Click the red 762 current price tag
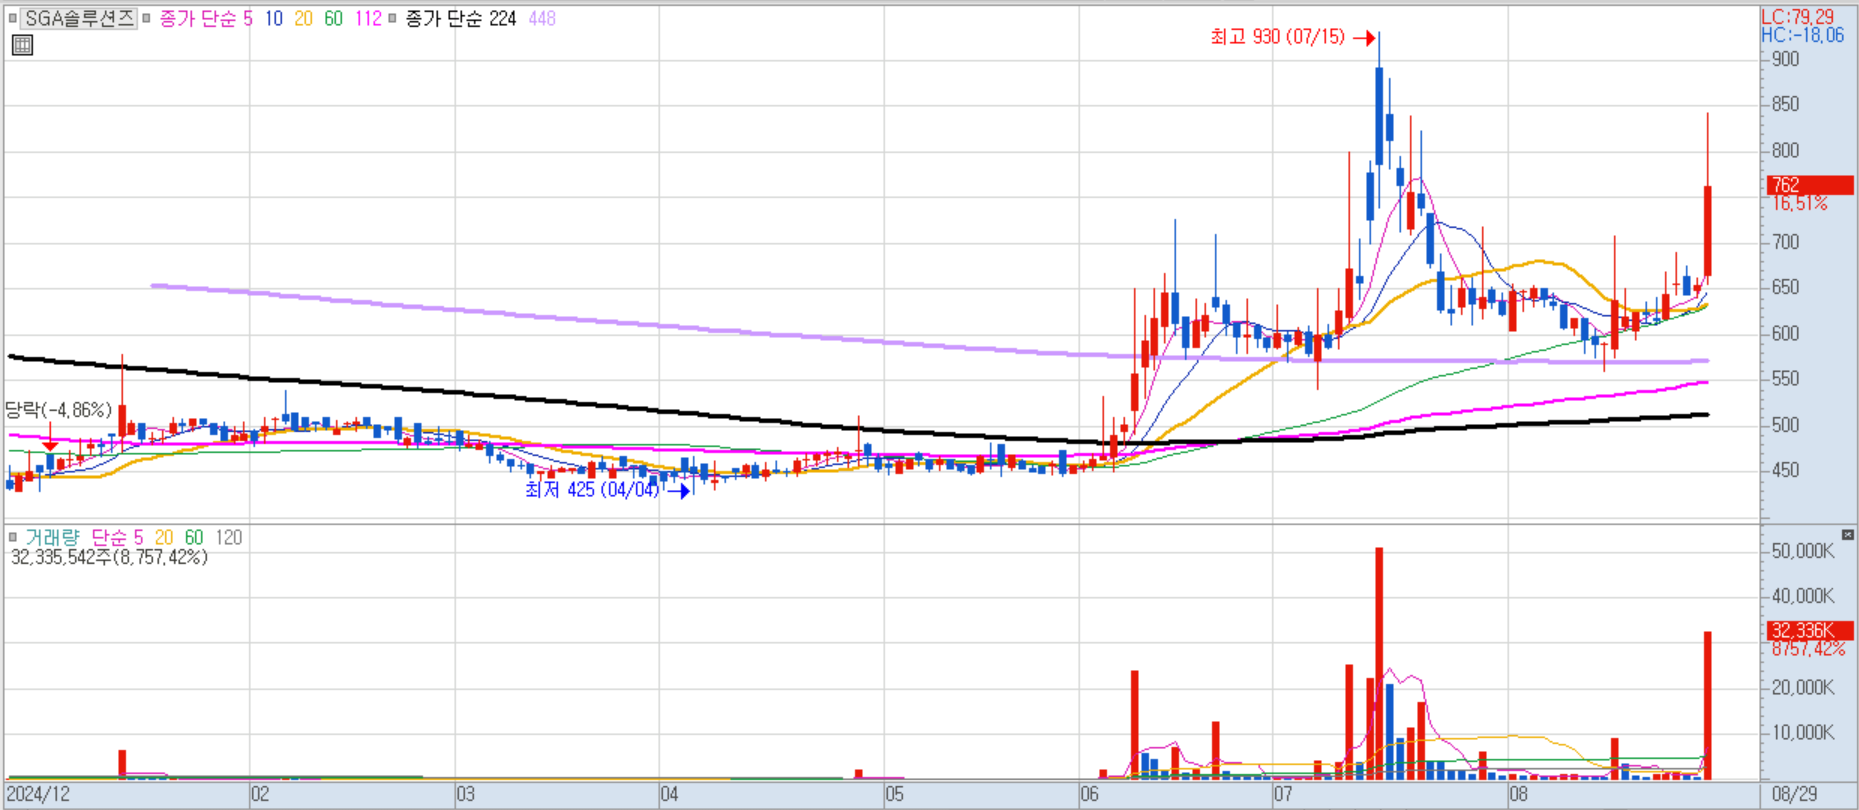Screen dimensions: 1859x810 coord(1810,185)
